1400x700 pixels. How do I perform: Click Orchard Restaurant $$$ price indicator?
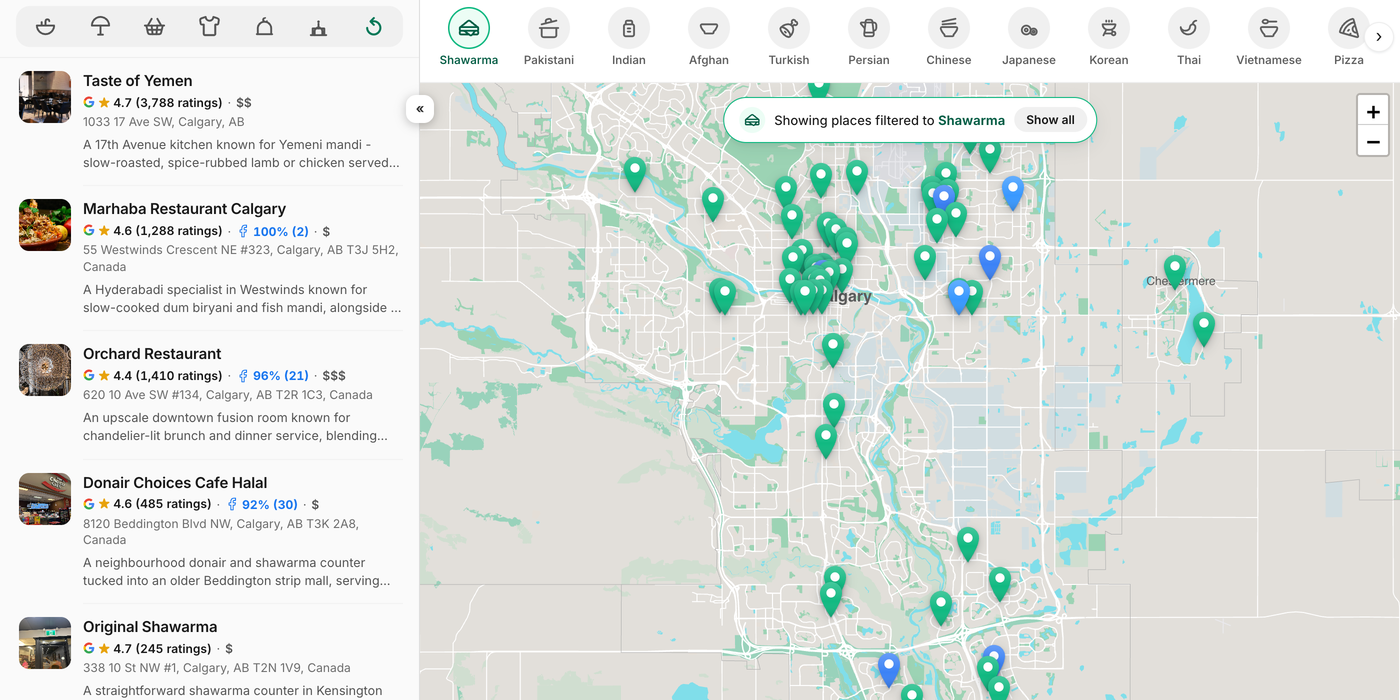334,376
